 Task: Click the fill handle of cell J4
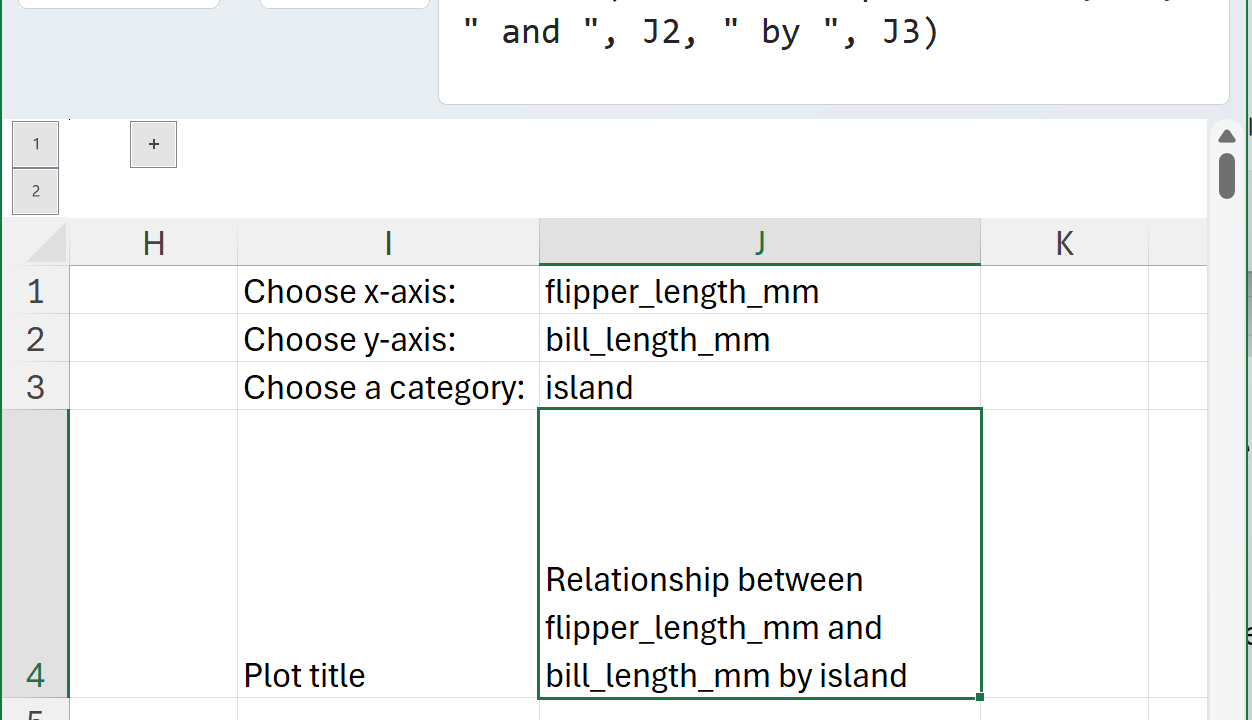coord(981,697)
